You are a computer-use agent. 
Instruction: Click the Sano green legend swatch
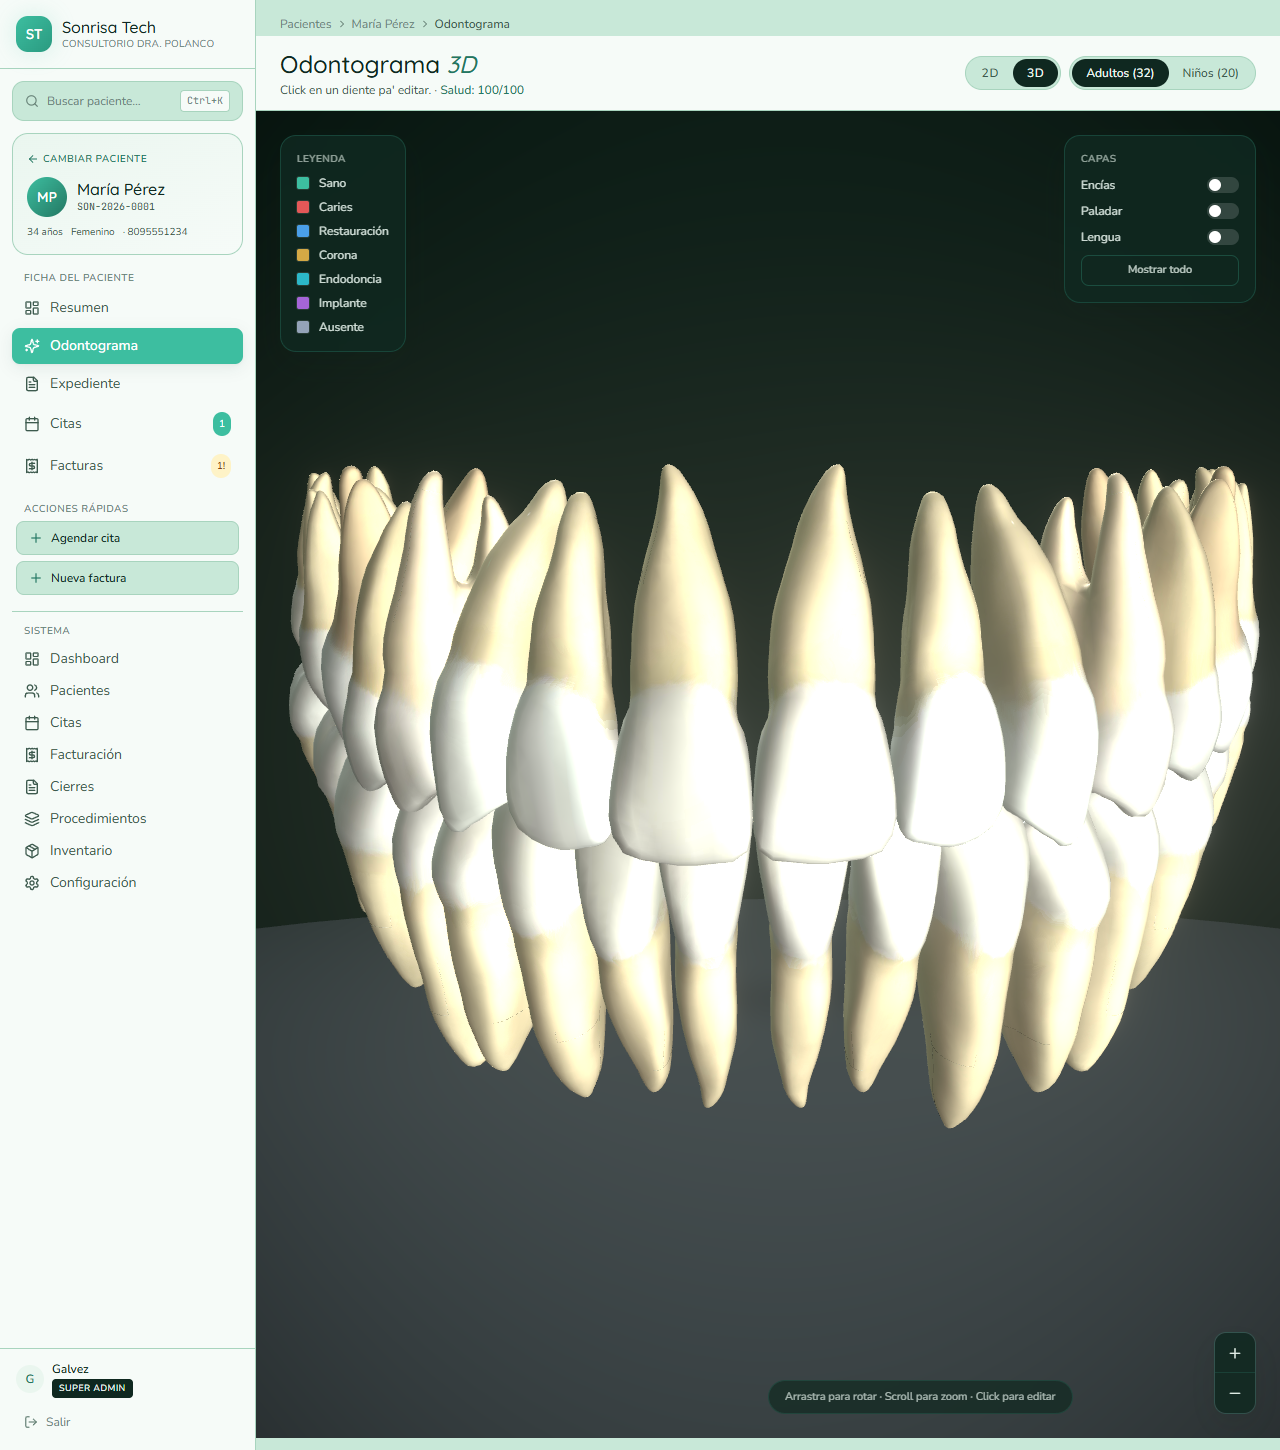[x=303, y=183]
